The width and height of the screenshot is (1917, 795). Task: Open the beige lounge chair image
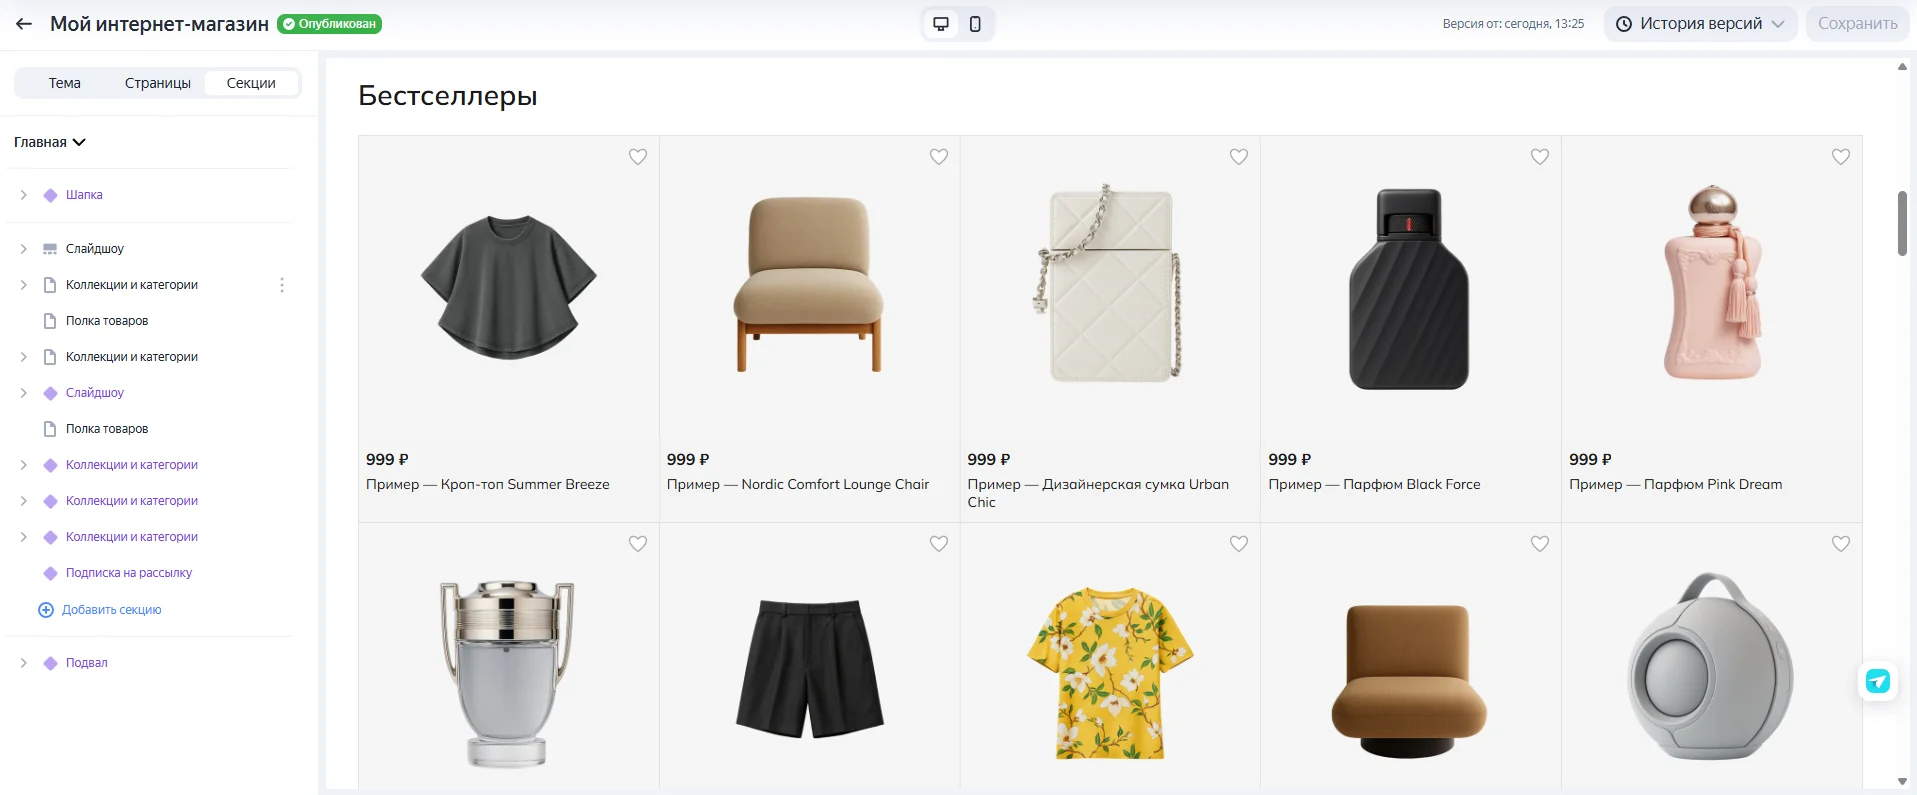click(809, 285)
